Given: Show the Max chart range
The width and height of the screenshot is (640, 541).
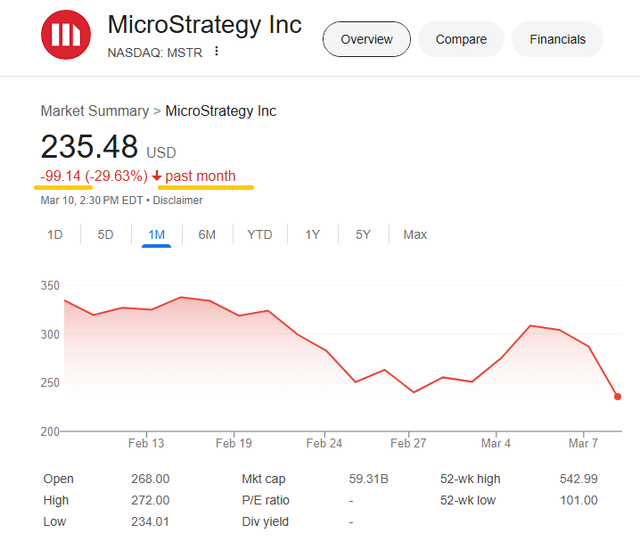Looking at the screenshot, I should click(415, 235).
